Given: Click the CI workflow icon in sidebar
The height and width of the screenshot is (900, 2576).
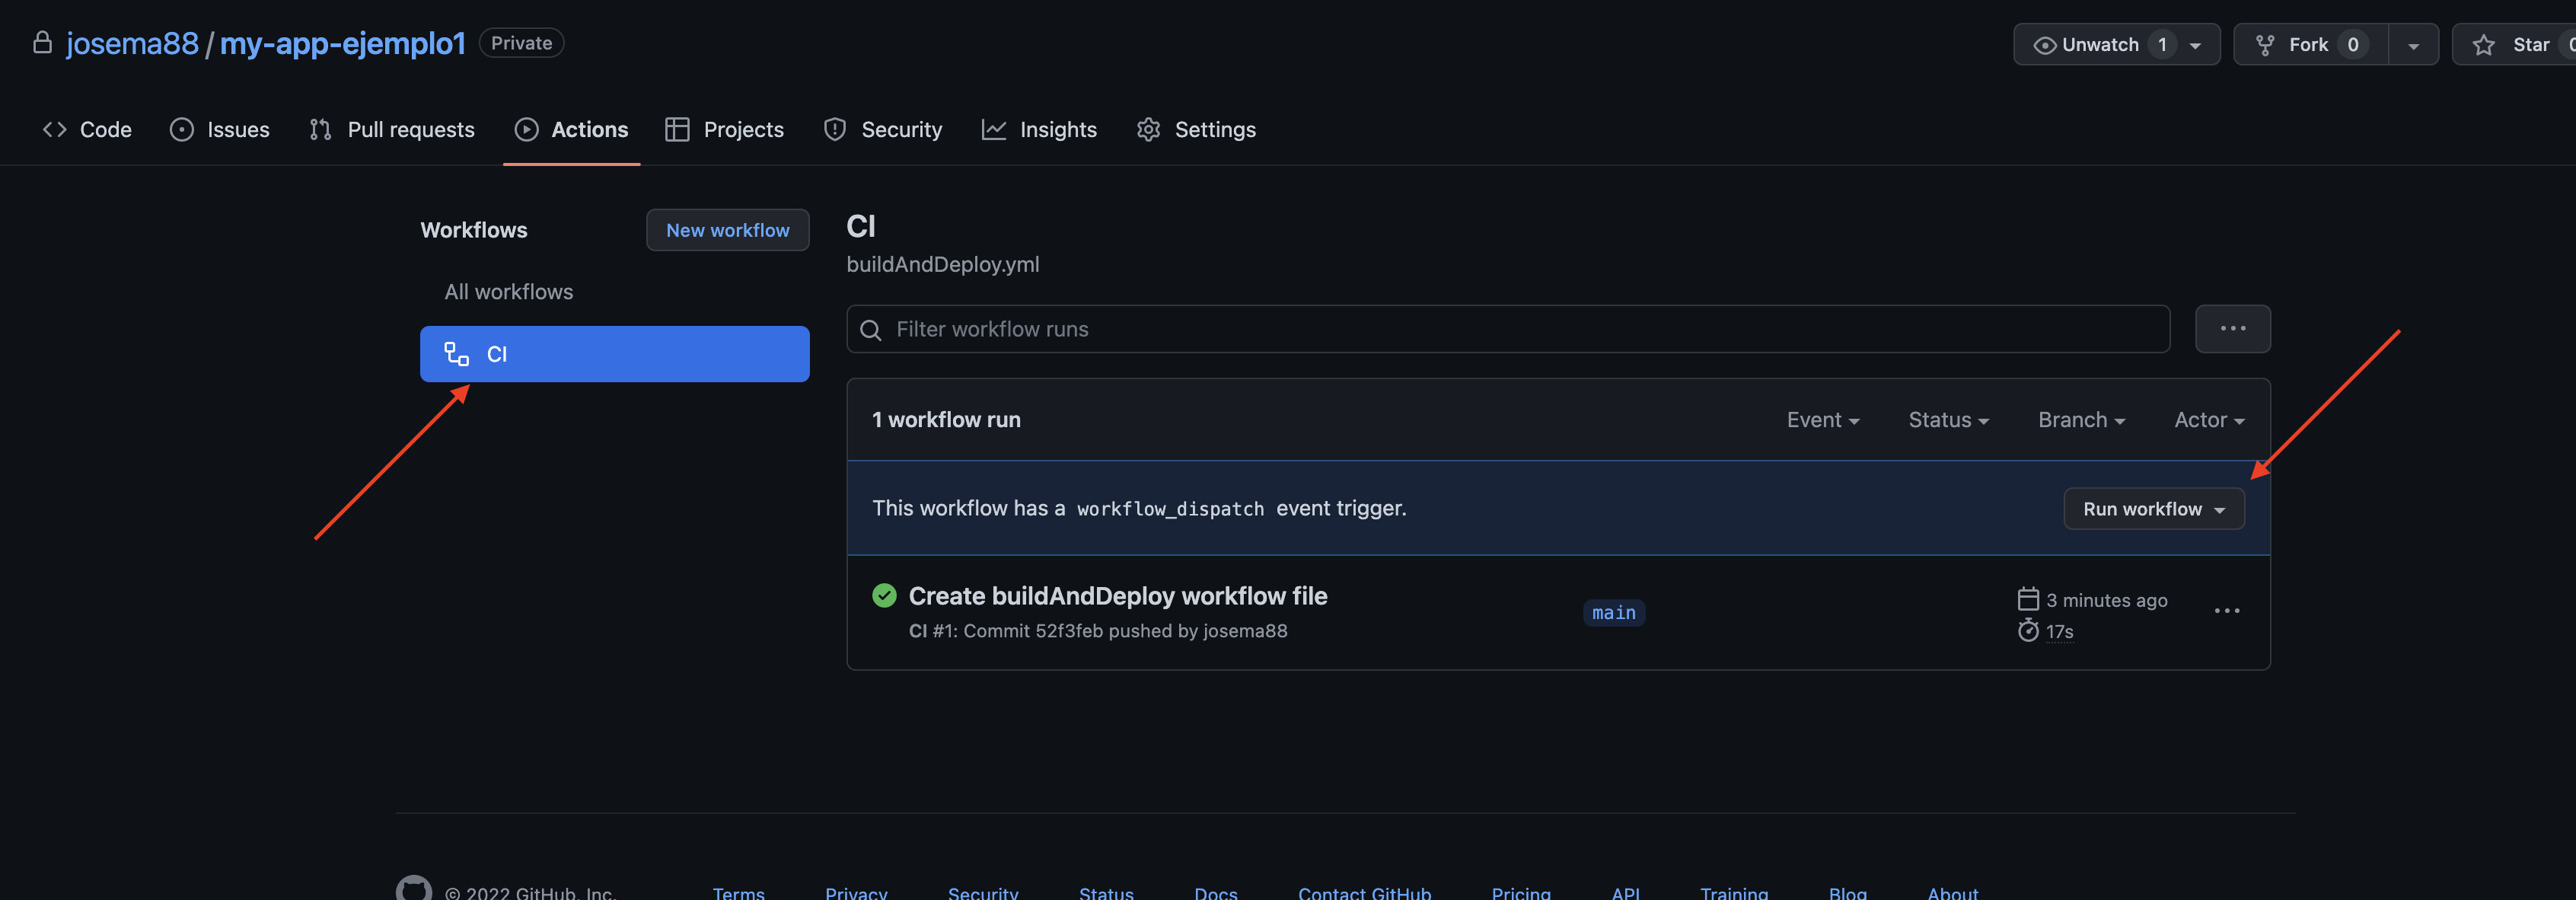Looking at the screenshot, I should 457,354.
